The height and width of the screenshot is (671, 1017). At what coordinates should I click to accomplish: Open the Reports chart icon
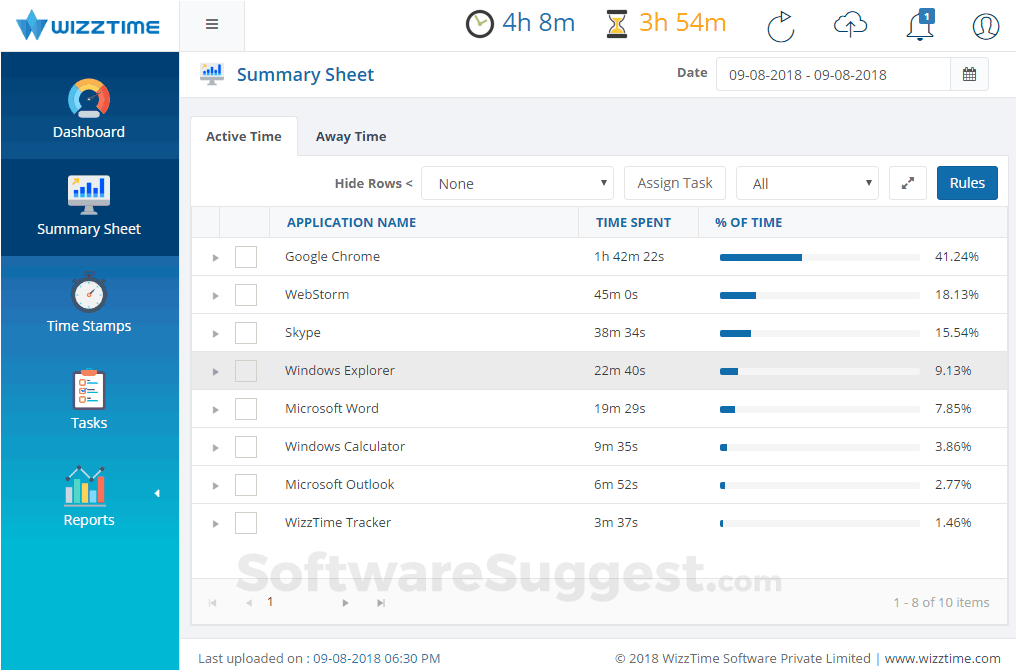pyautogui.click(x=85, y=486)
